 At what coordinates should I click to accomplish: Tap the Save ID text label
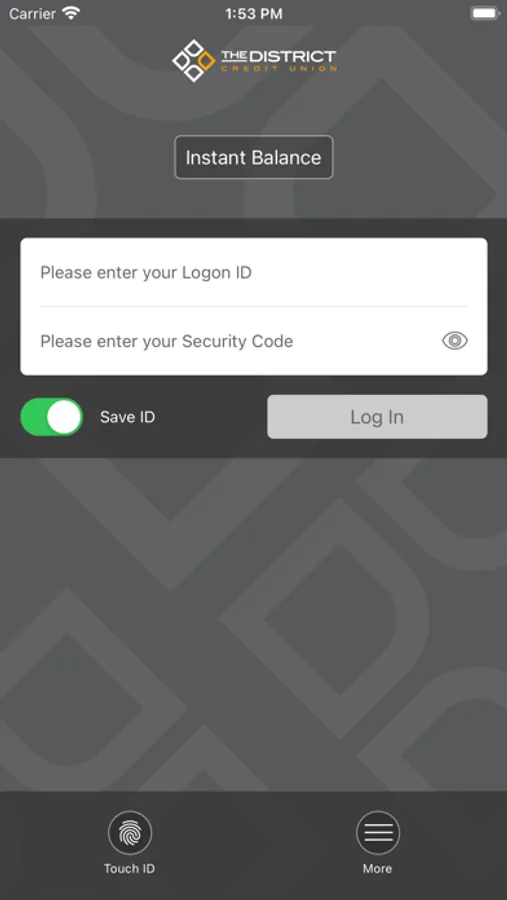[x=127, y=417]
